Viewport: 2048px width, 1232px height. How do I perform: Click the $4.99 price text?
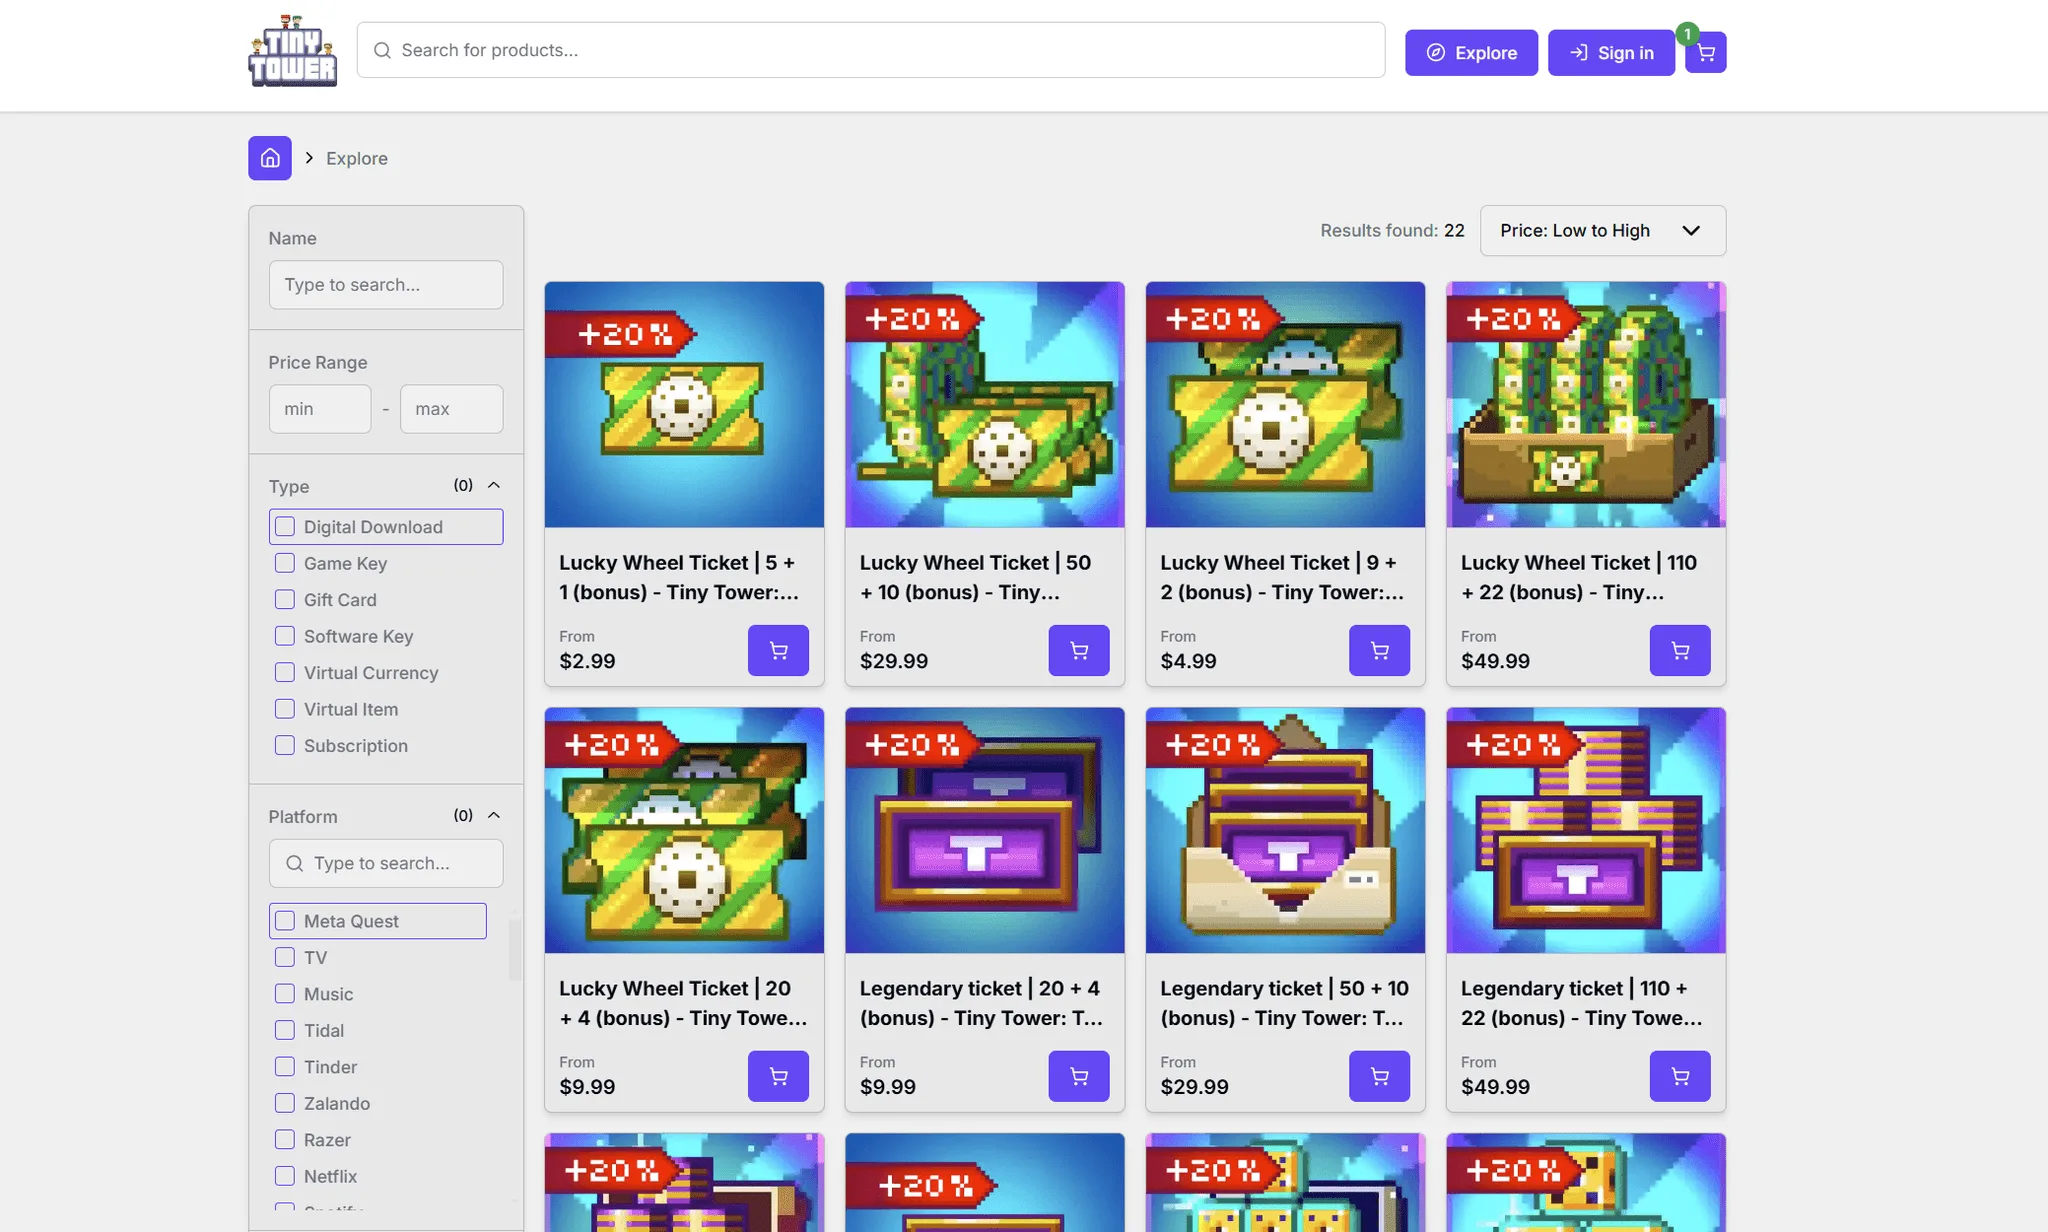point(1188,661)
